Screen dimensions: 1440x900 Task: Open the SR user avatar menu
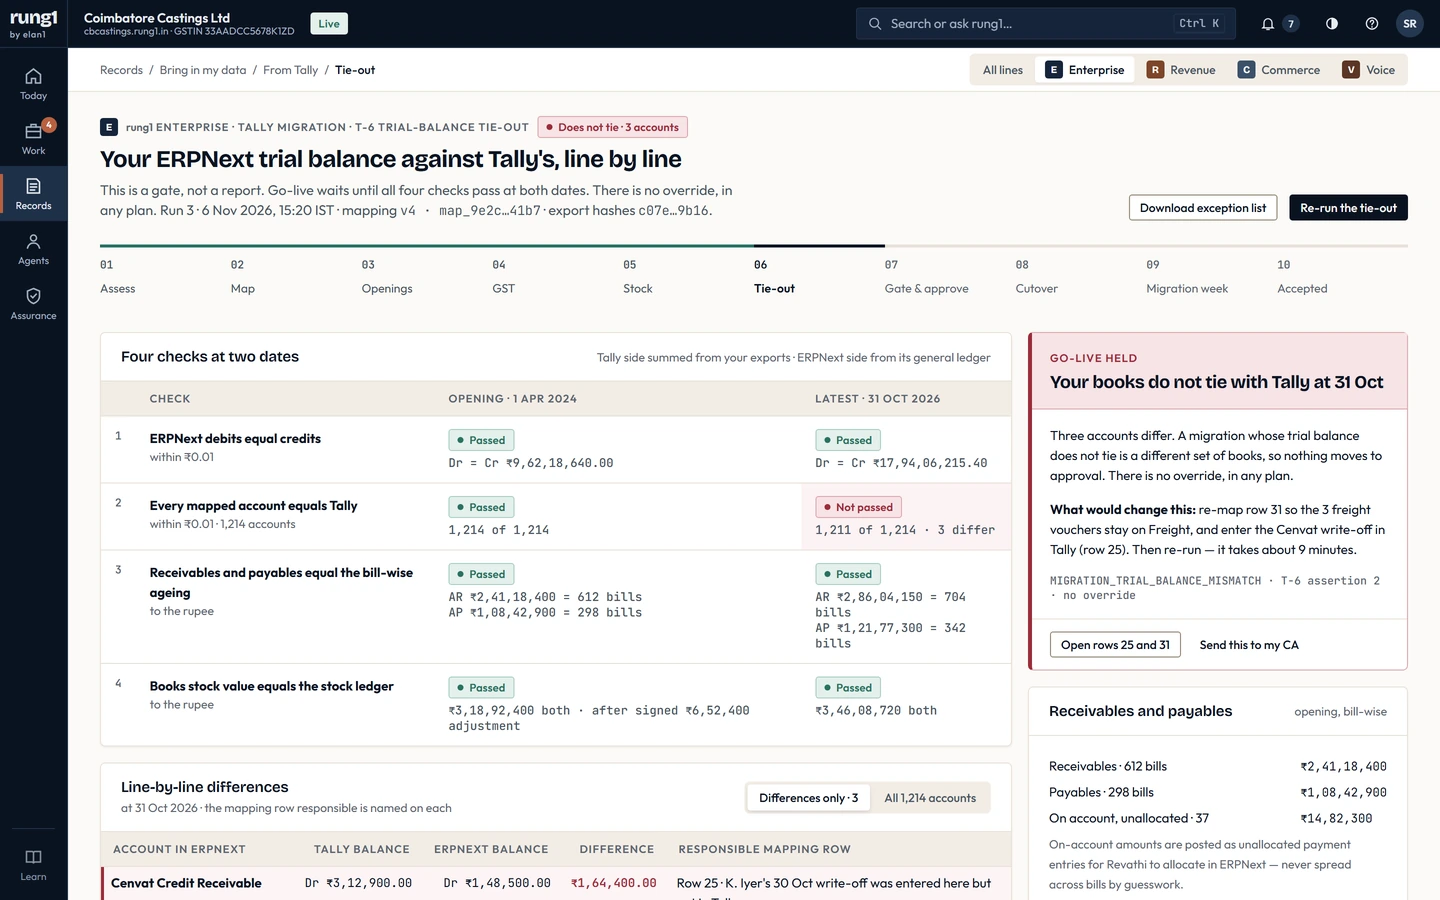tap(1410, 24)
